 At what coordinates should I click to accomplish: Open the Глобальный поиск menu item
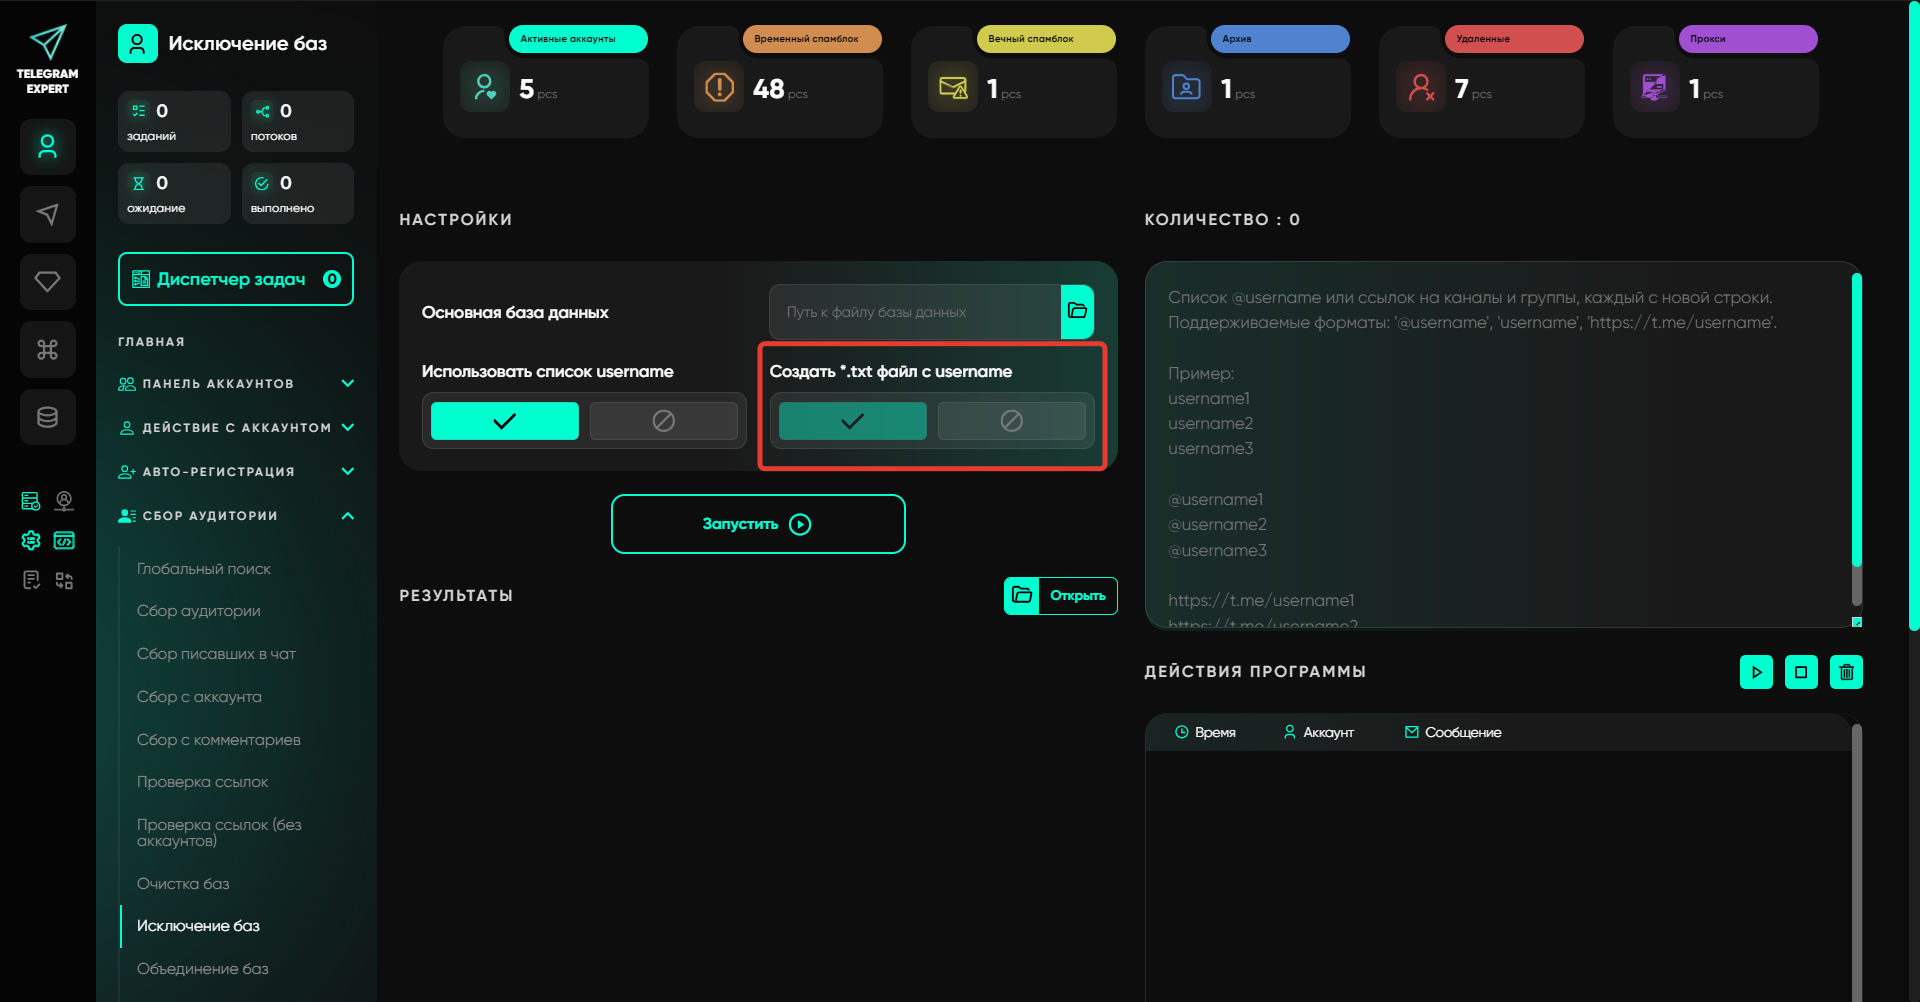(x=204, y=569)
